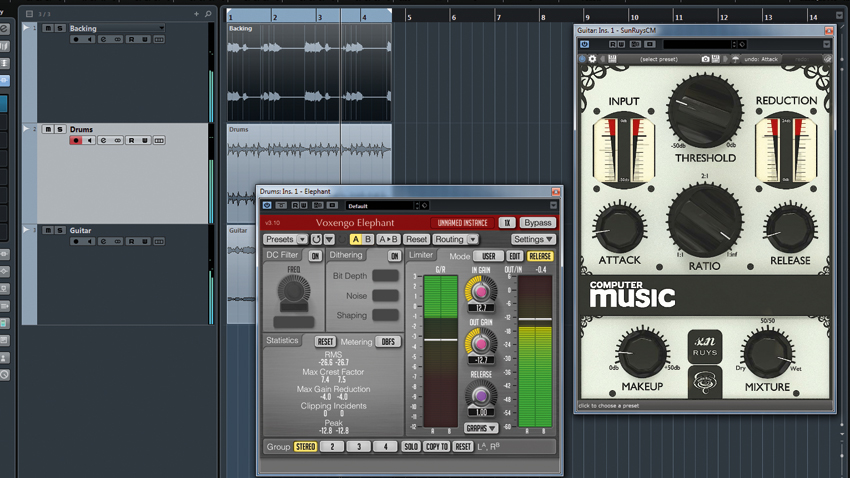Click OUT GAIN knob

coord(480,343)
